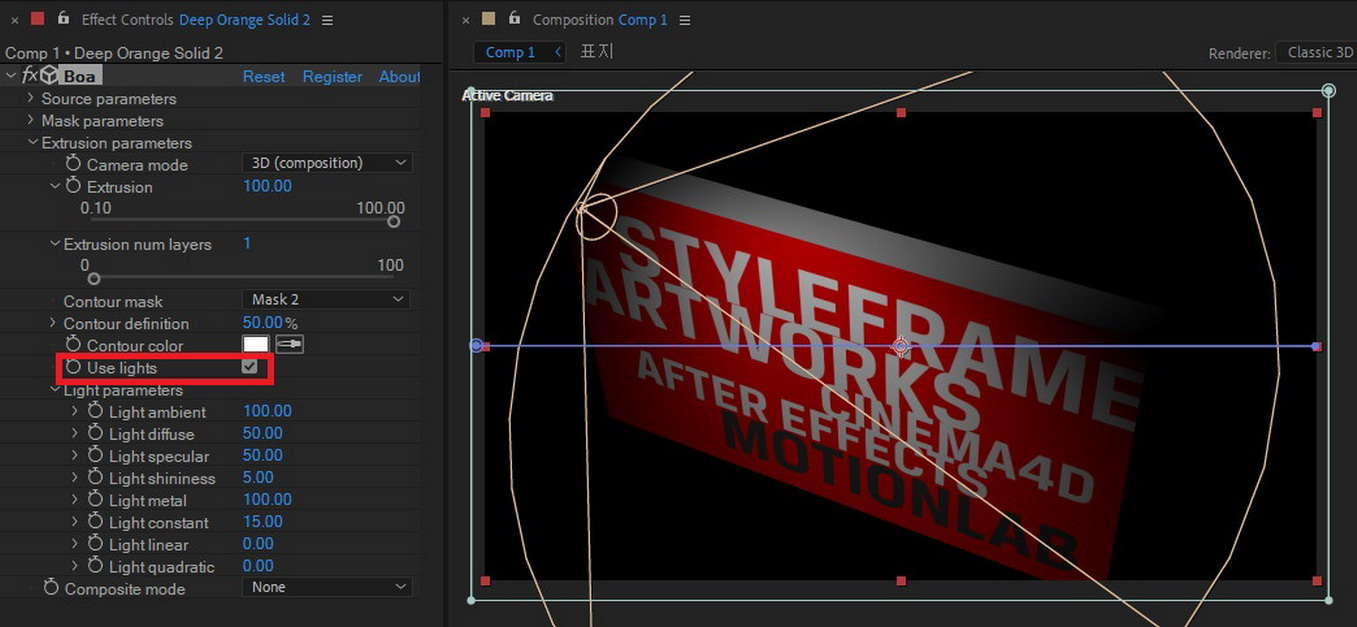This screenshot has height=627, width=1357.
Task: Click the Extrusion num layers slider handle
Action: click(94, 278)
